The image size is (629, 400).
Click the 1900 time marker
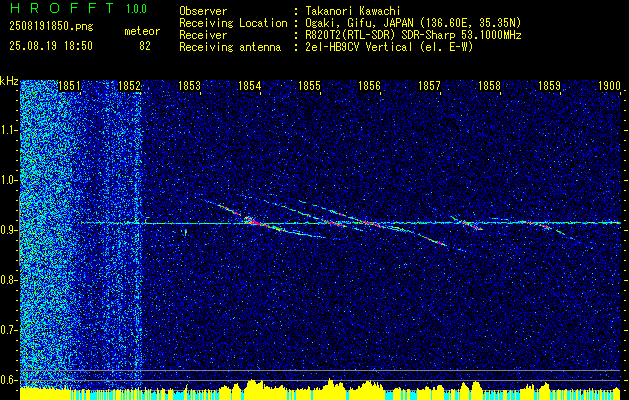tap(609, 85)
